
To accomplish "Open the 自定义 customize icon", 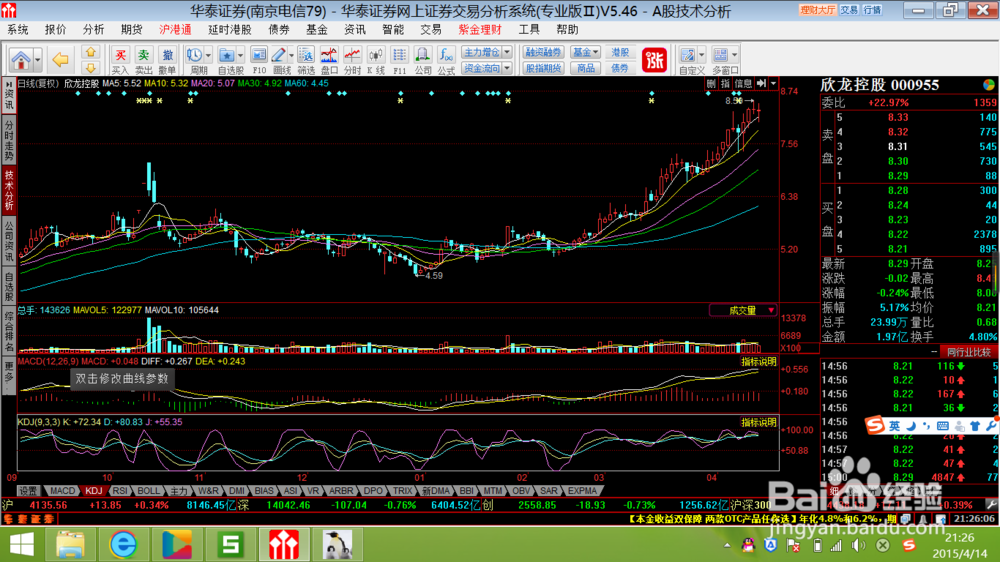I will 688,55.
